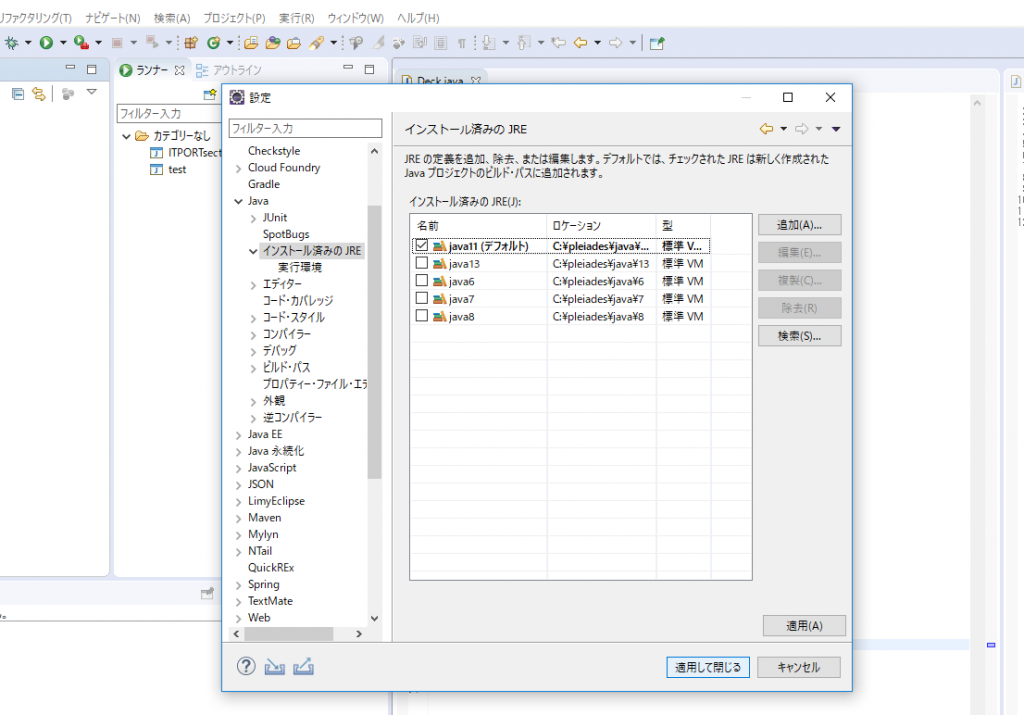Click the import preferences icon
This screenshot has width=1024, height=715.
click(x=275, y=666)
